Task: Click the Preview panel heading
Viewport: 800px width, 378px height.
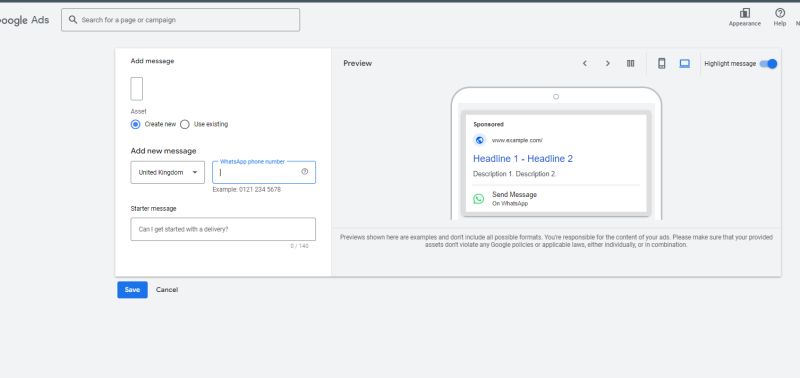Action: [x=358, y=63]
